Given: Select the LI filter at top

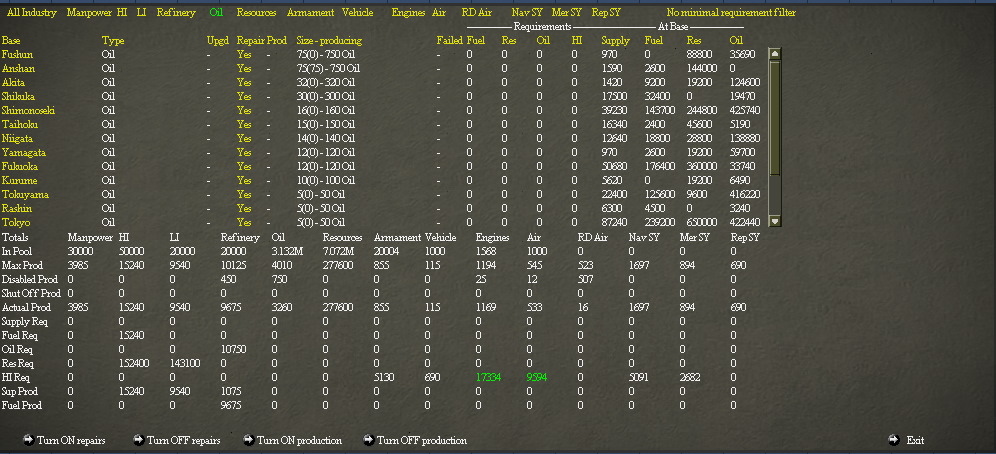Looking at the screenshot, I should (x=141, y=12).
